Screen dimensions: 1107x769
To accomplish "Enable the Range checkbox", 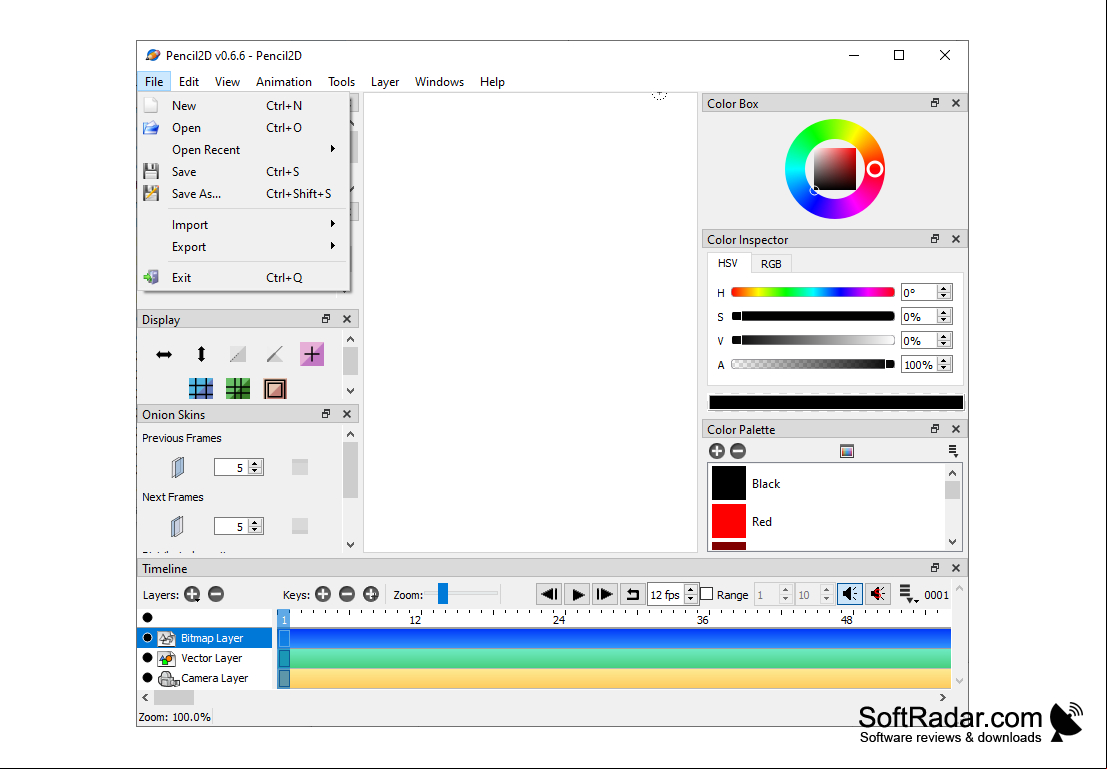I will click(707, 594).
